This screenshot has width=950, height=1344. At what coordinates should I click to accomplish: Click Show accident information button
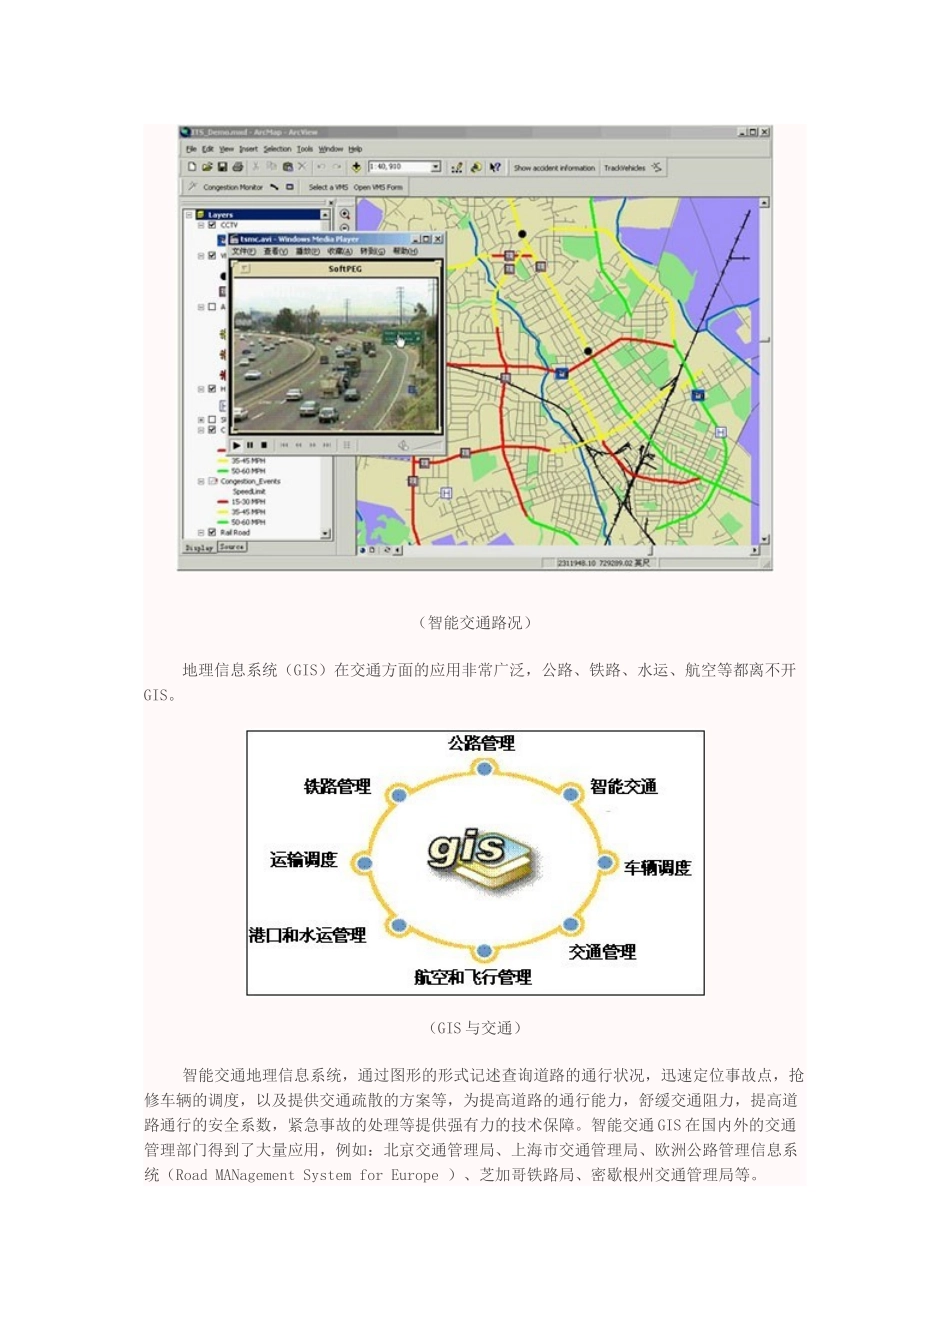[x=554, y=168]
